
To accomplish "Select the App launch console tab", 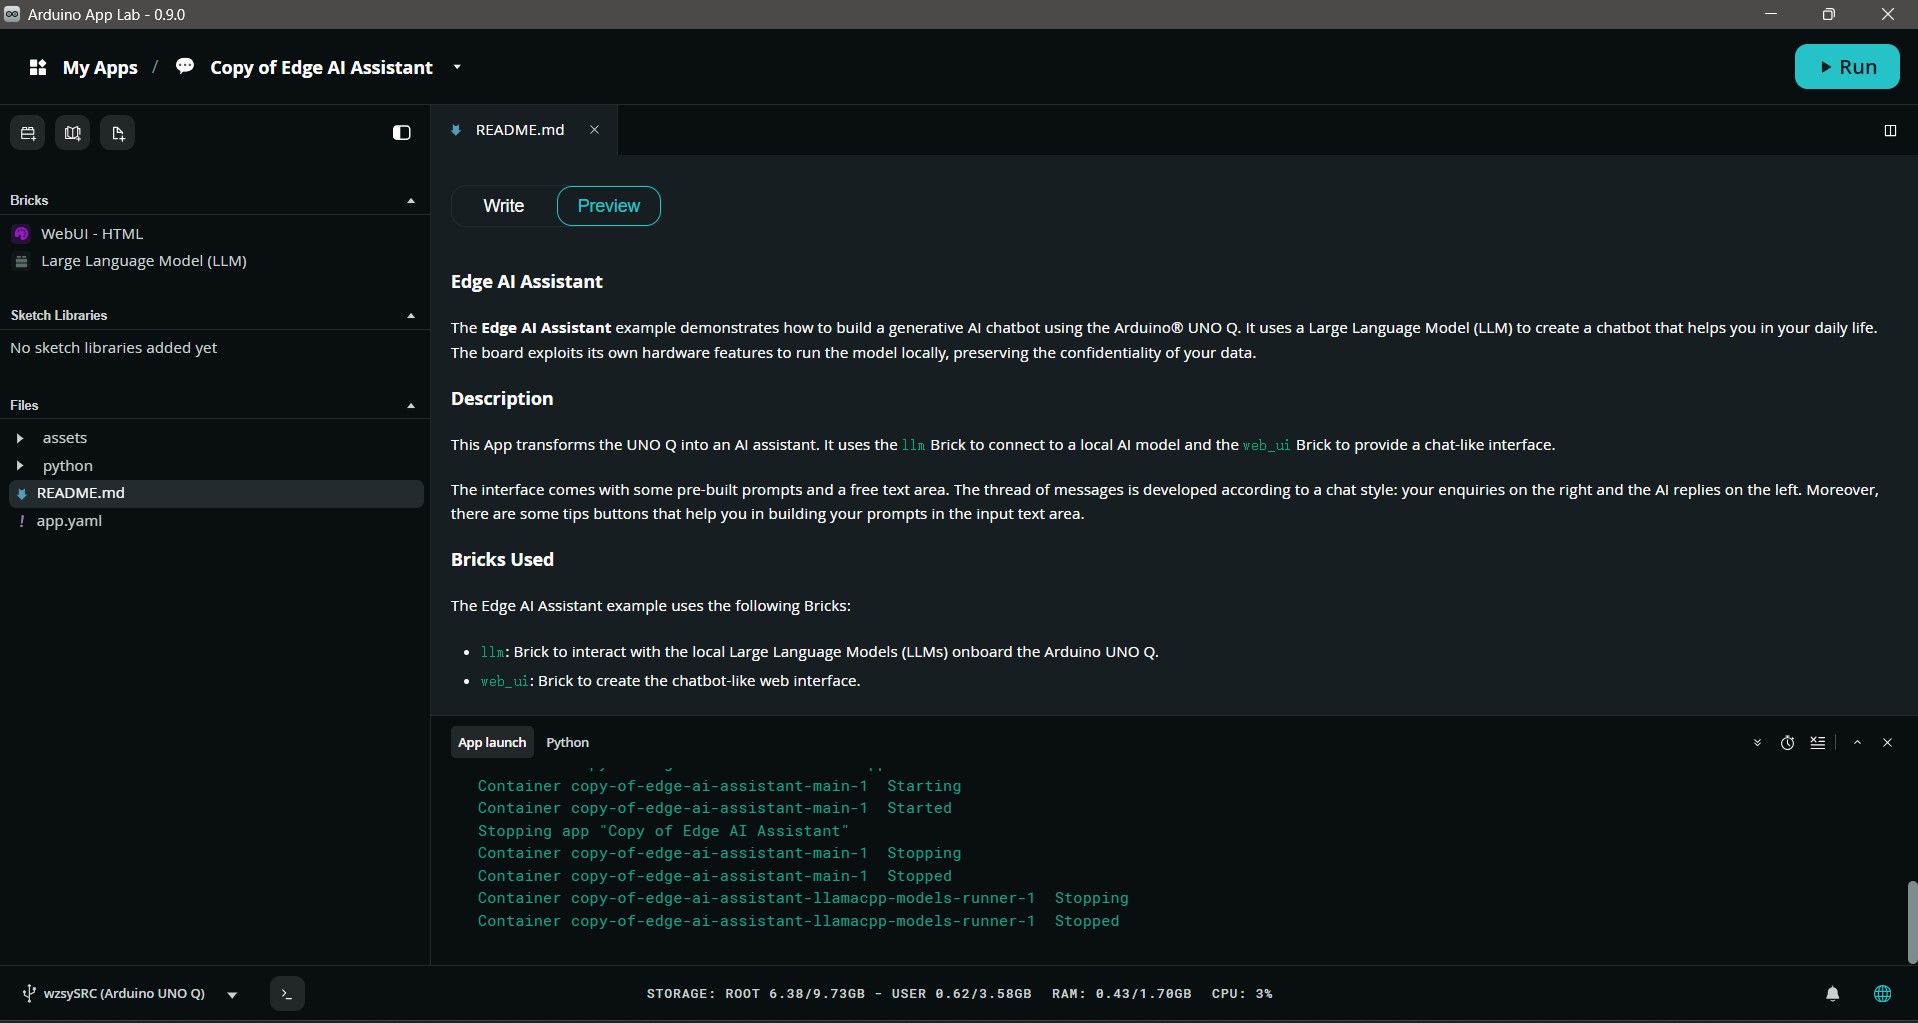I will [x=492, y=743].
